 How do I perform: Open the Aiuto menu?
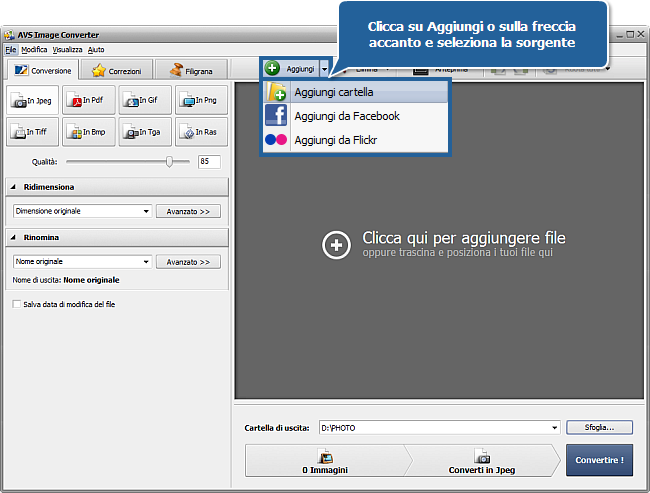pyautogui.click(x=96, y=50)
